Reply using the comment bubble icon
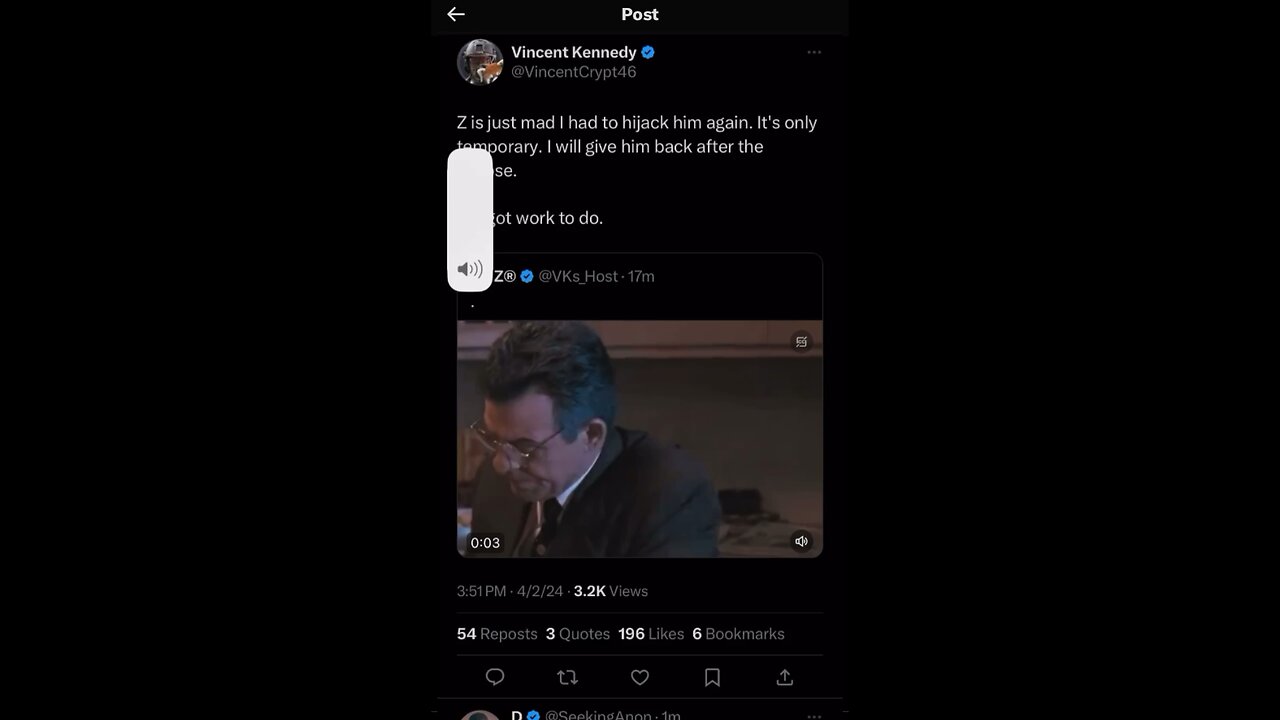 (495, 678)
